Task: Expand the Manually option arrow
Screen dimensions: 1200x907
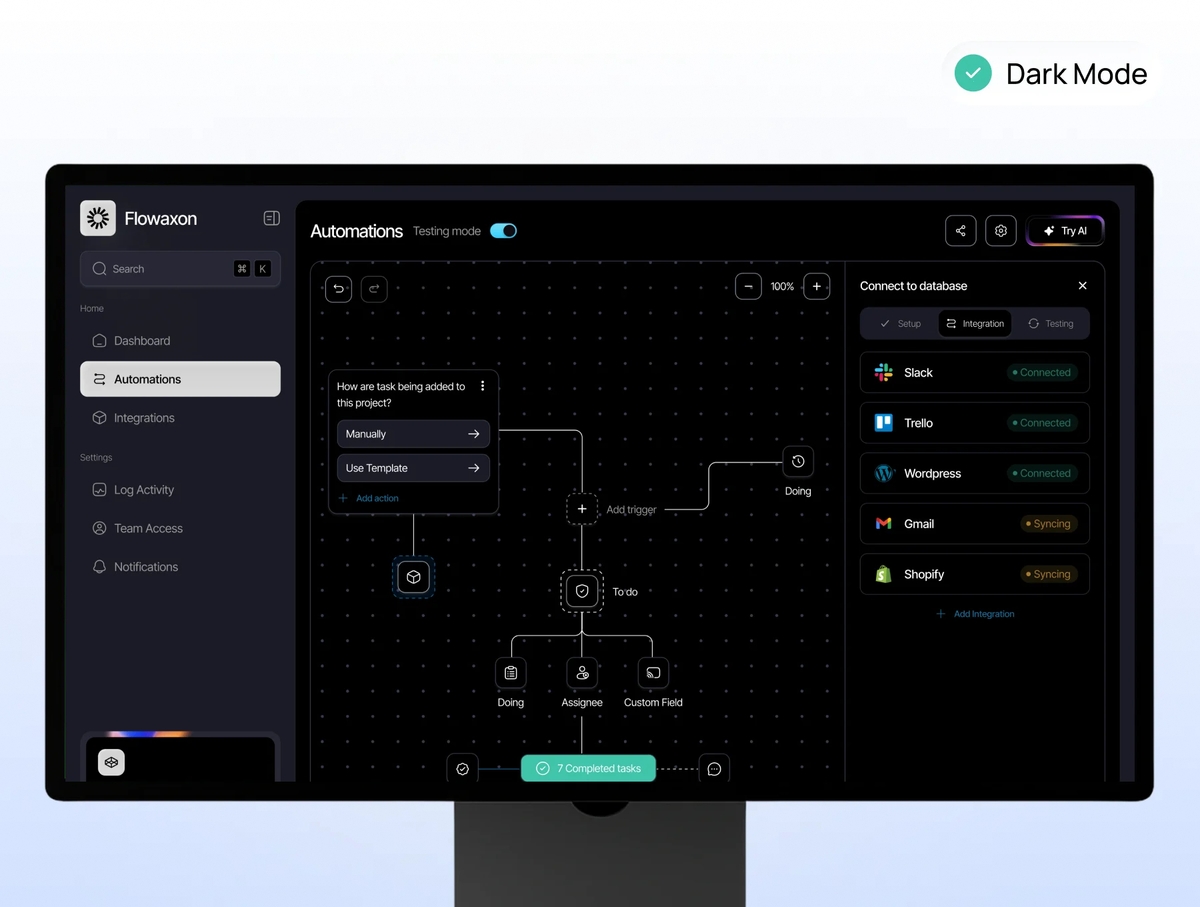Action: [474, 434]
